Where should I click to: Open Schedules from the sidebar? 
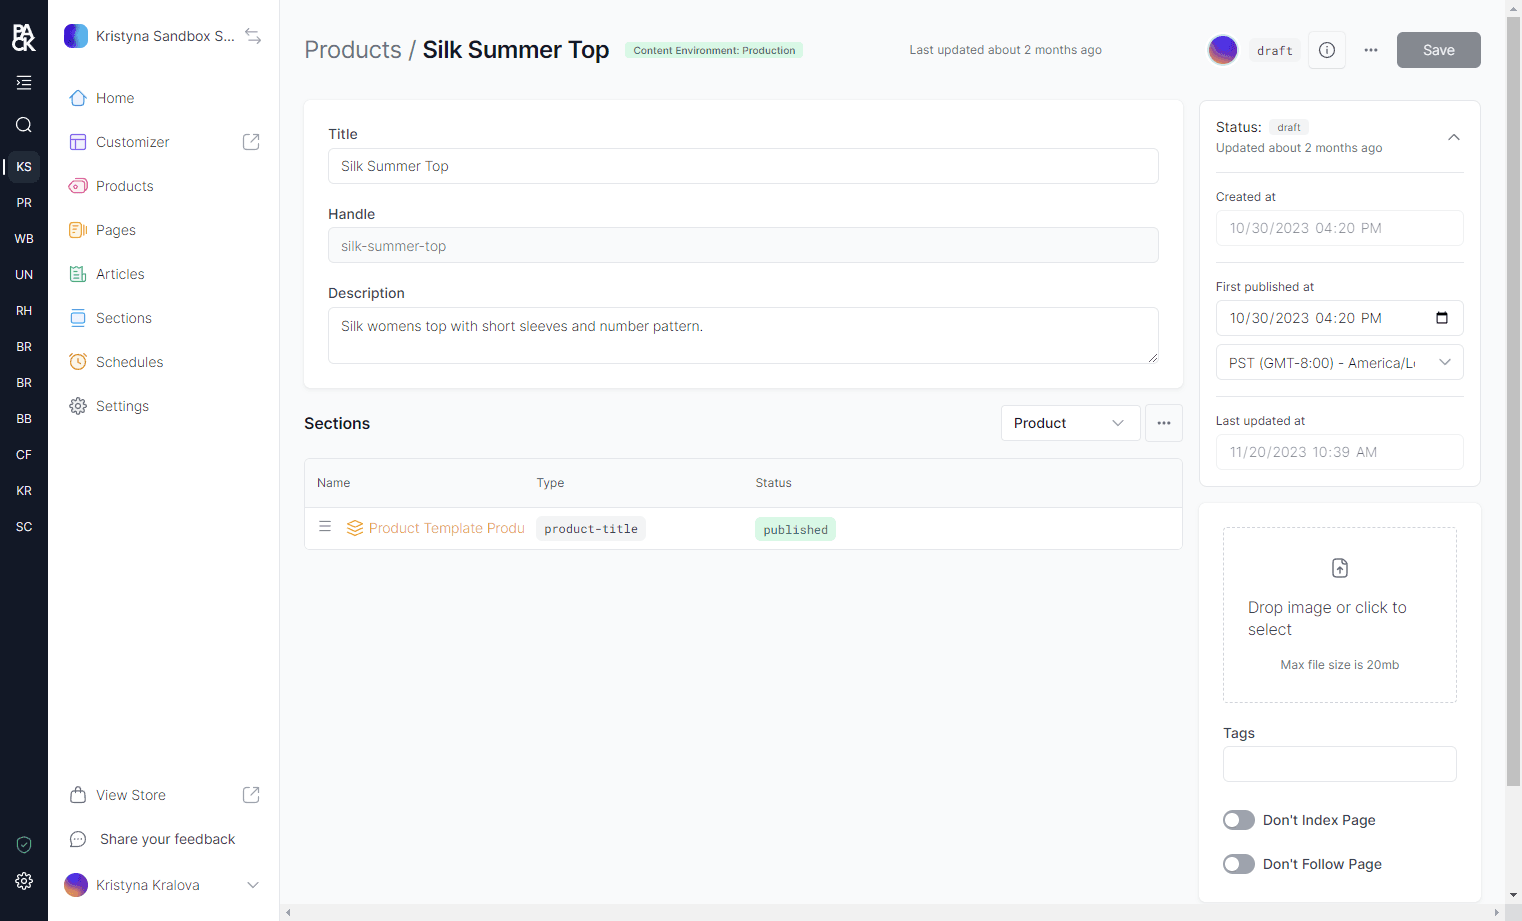(129, 362)
